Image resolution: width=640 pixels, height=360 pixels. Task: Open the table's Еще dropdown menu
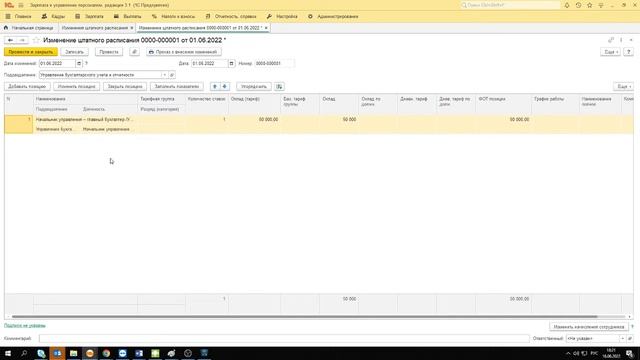[x=623, y=87]
